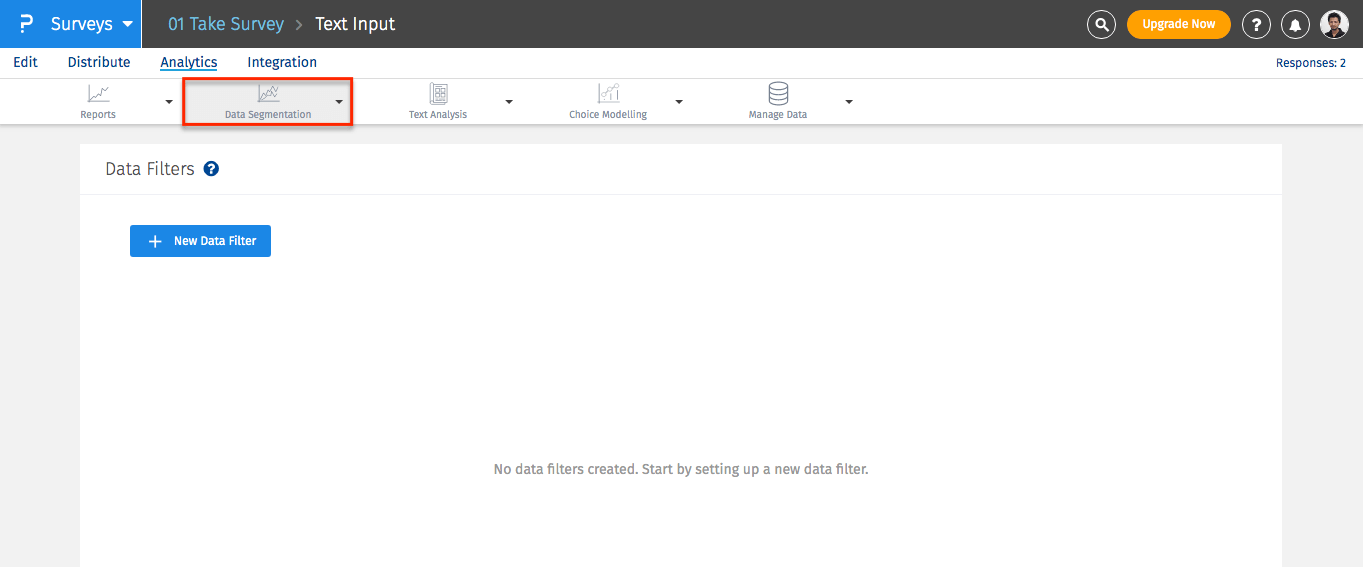Viewport: 1363px width, 567px height.
Task: Open the 01 Take Survey breadcrumb link
Action: tap(226, 24)
